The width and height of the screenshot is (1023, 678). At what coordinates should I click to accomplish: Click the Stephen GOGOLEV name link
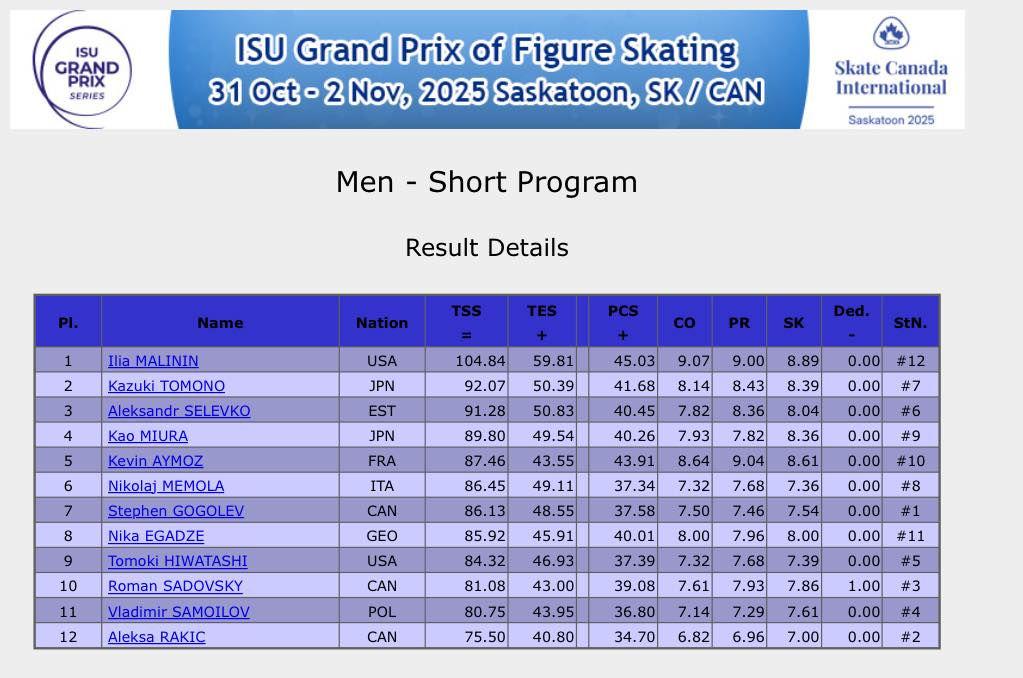click(176, 511)
